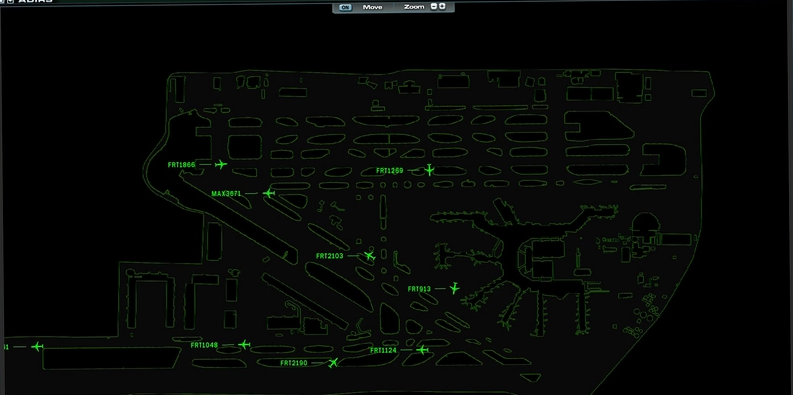Select the FRT1048 aircraft icon

coord(244,344)
